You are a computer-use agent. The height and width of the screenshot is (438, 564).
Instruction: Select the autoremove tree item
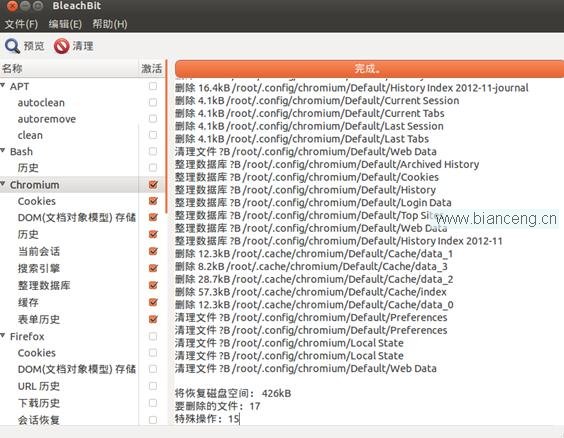tap(47, 119)
